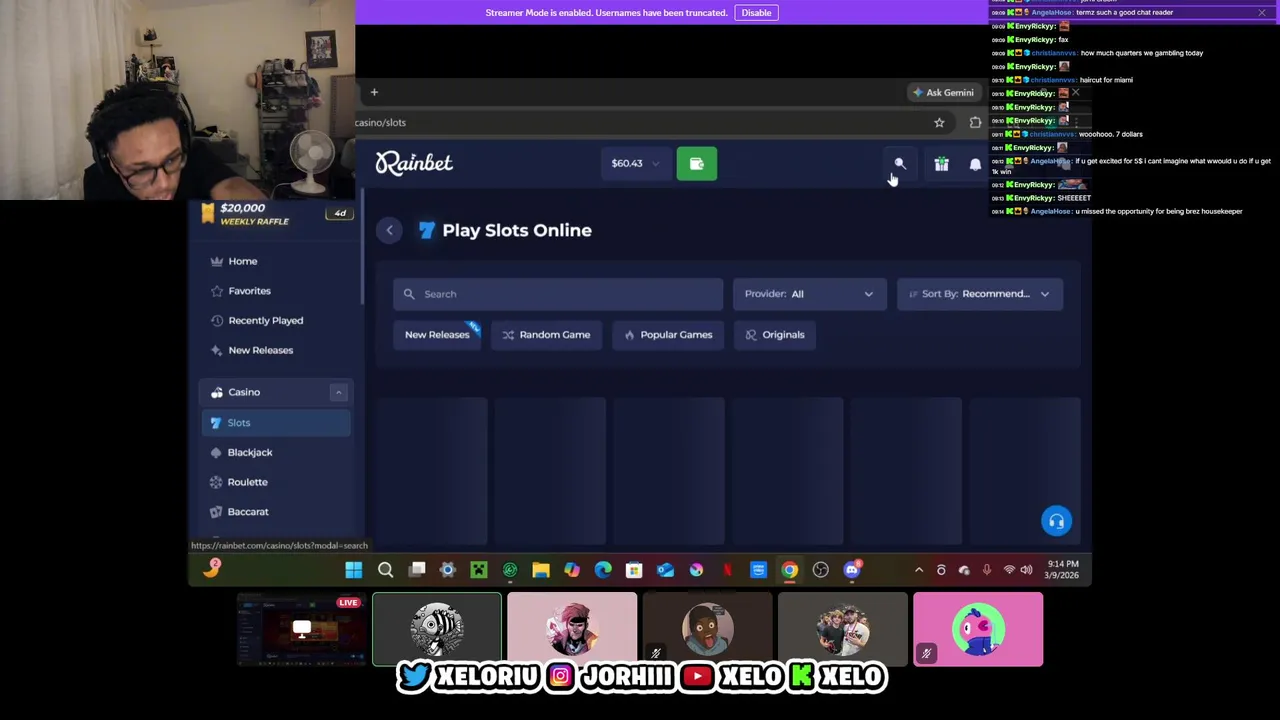
Task: Disable Streamer Mode in the banner
Action: click(756, 12)
